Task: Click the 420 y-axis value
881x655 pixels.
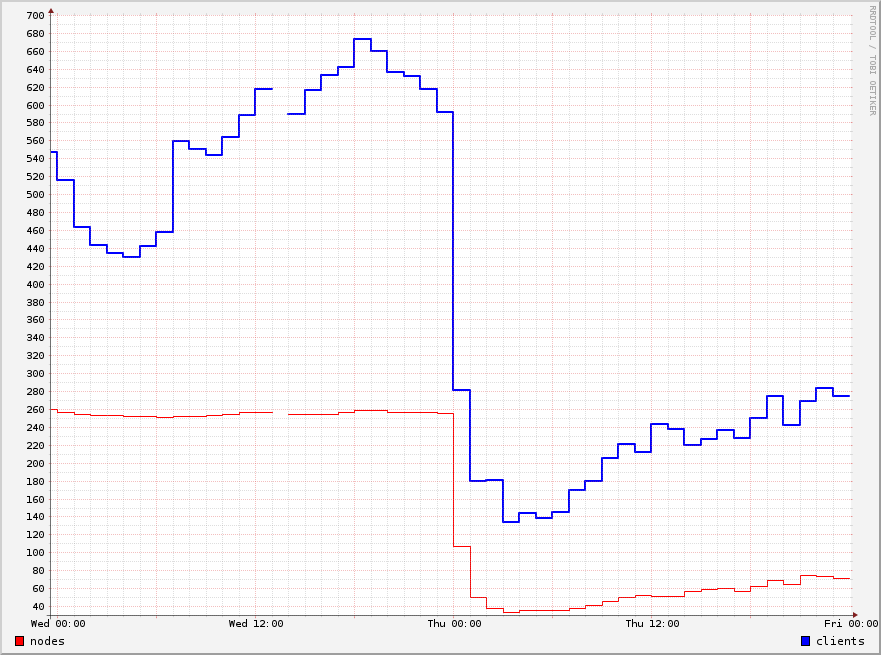Action: tap(35, 266)
